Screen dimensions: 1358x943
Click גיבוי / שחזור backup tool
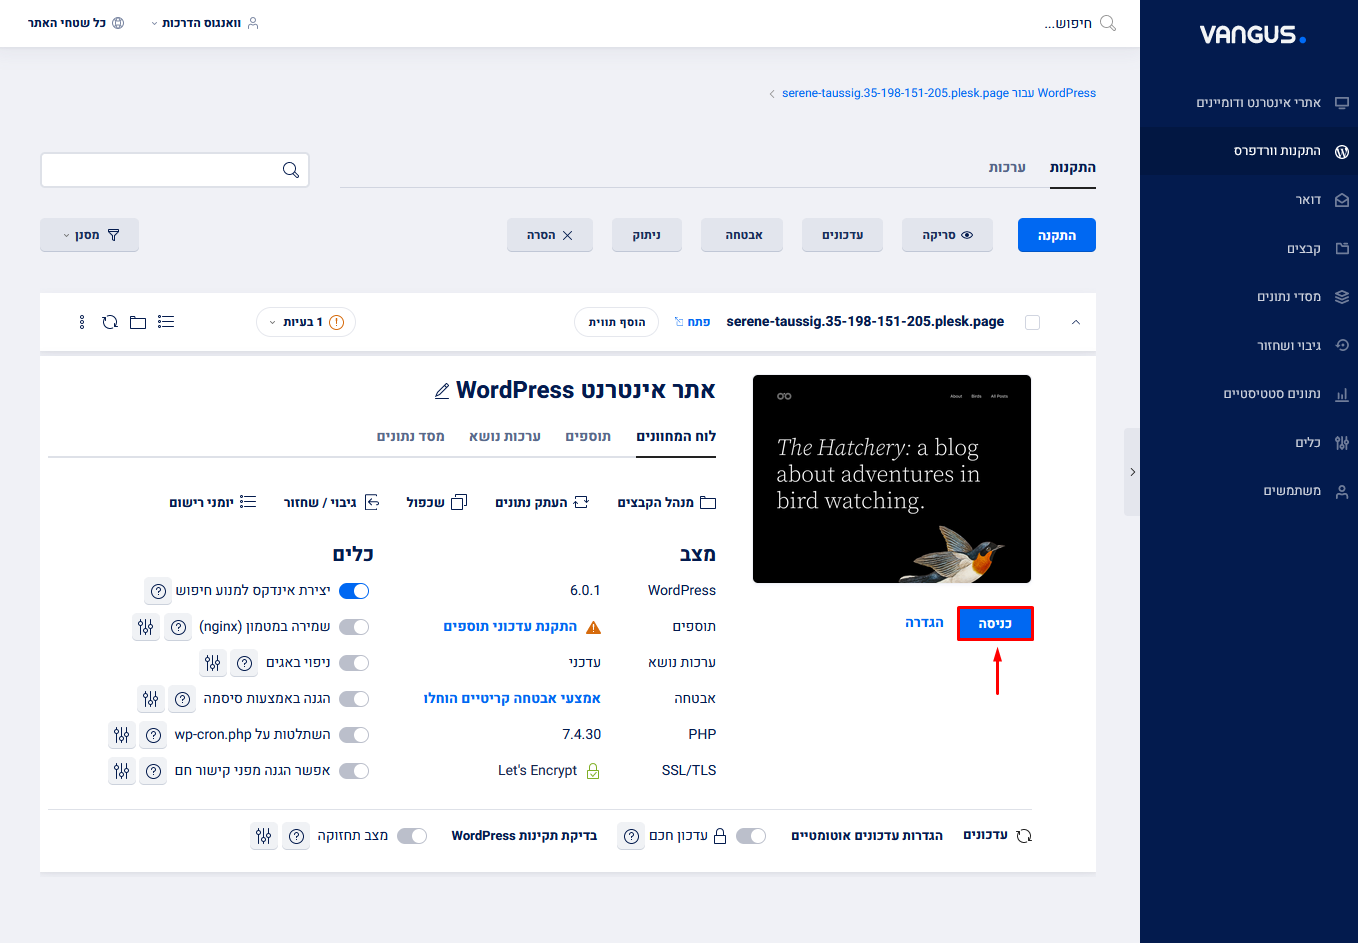pos(332,502)
